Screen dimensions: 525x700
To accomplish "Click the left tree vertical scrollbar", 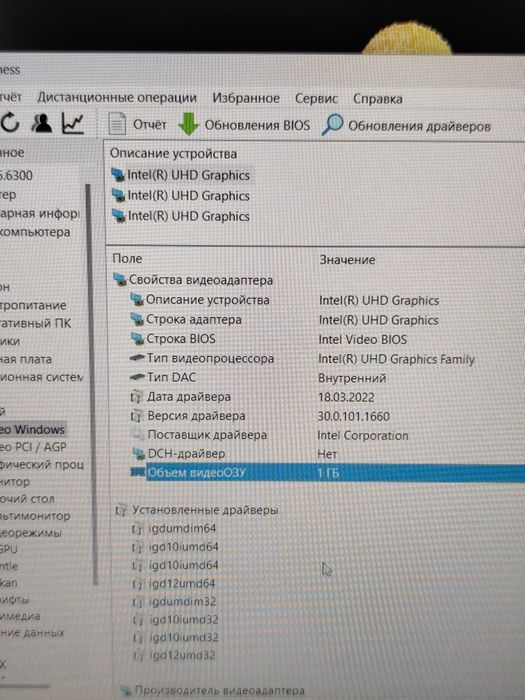I will point(91,384).
